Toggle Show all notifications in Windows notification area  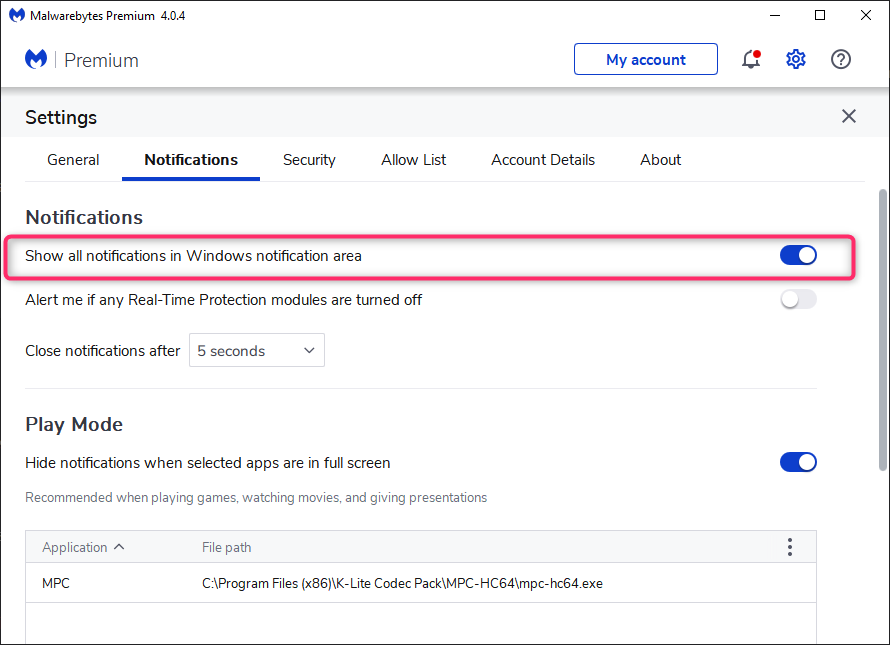click(798, 256)
